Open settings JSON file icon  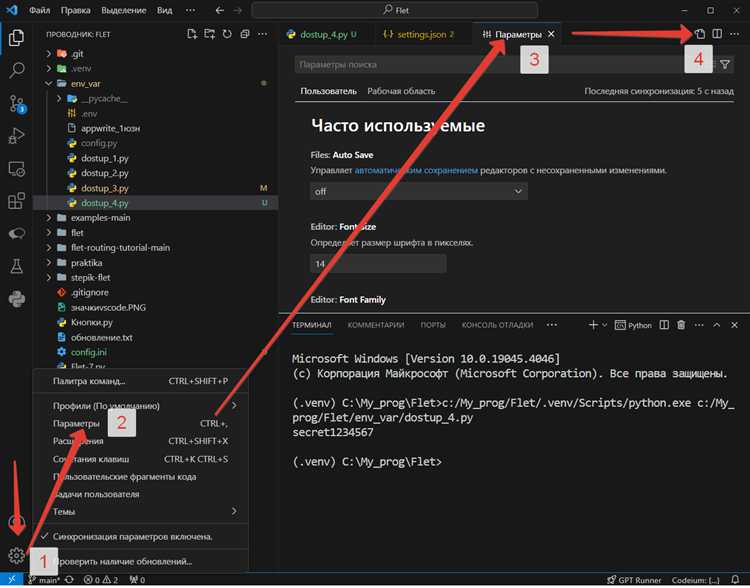click(700, 34)
